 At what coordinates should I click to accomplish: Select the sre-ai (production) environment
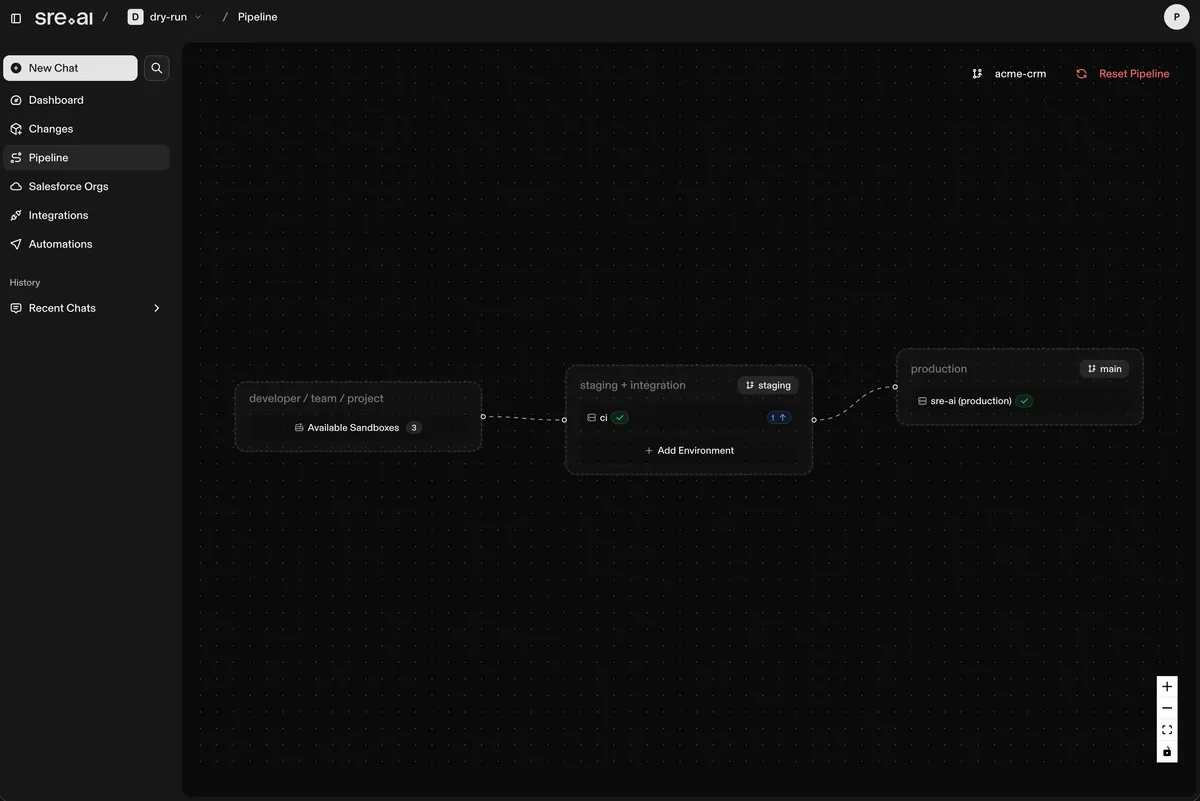coord(1019,401)
